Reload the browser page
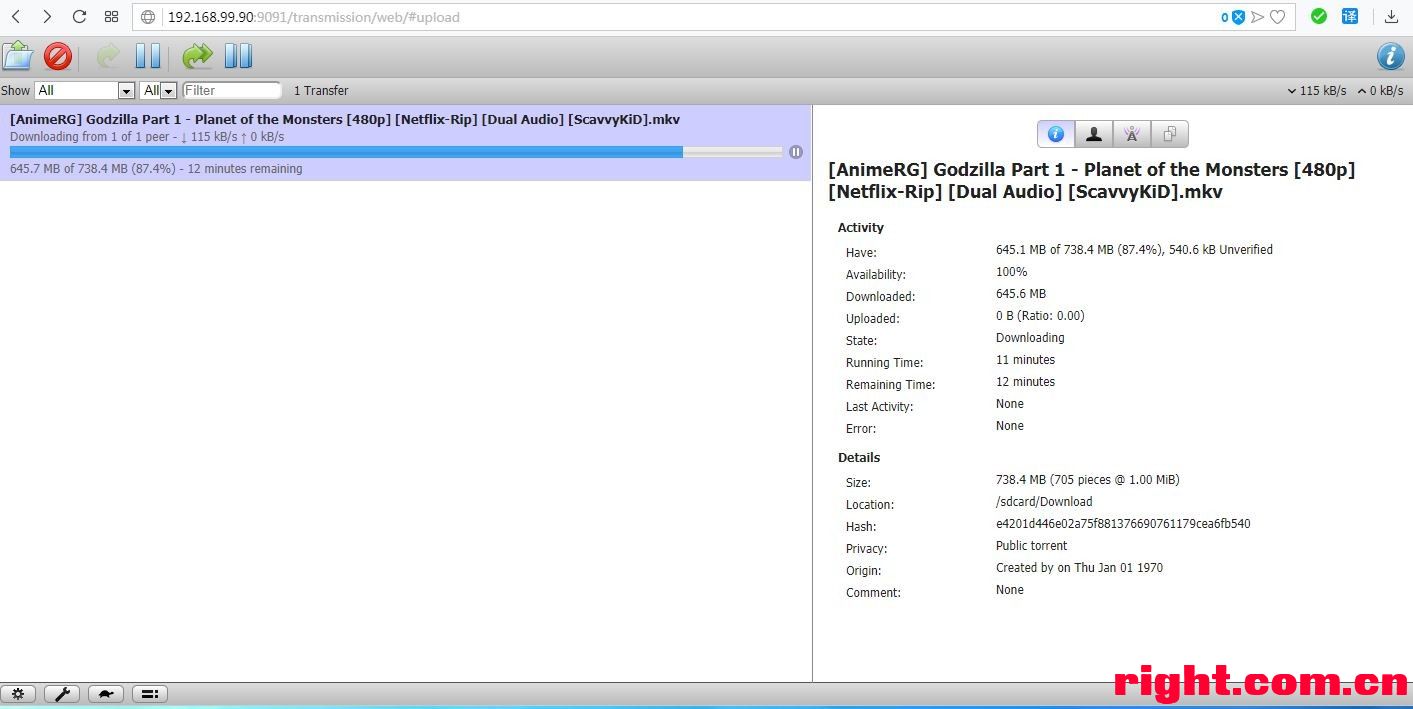1413x709 pixels. click(x=79, y=17)
